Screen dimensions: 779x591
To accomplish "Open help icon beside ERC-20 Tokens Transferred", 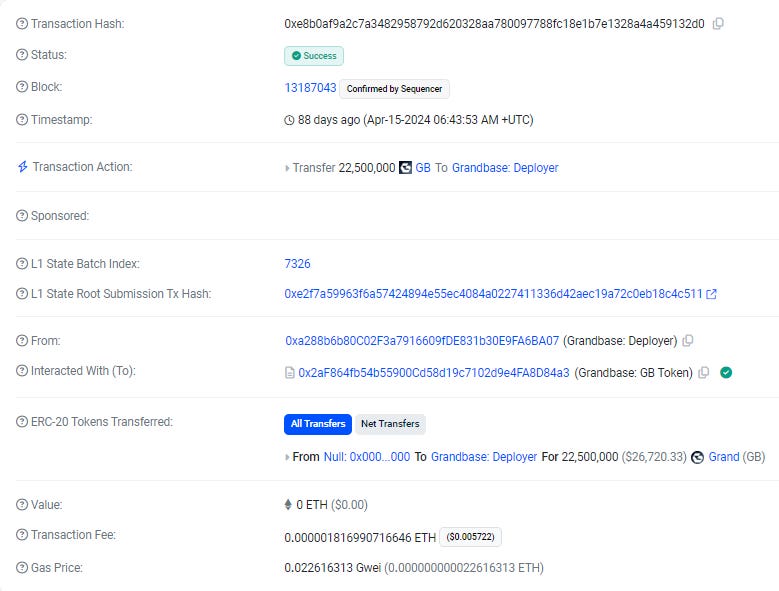I will [x=22, y=422].
